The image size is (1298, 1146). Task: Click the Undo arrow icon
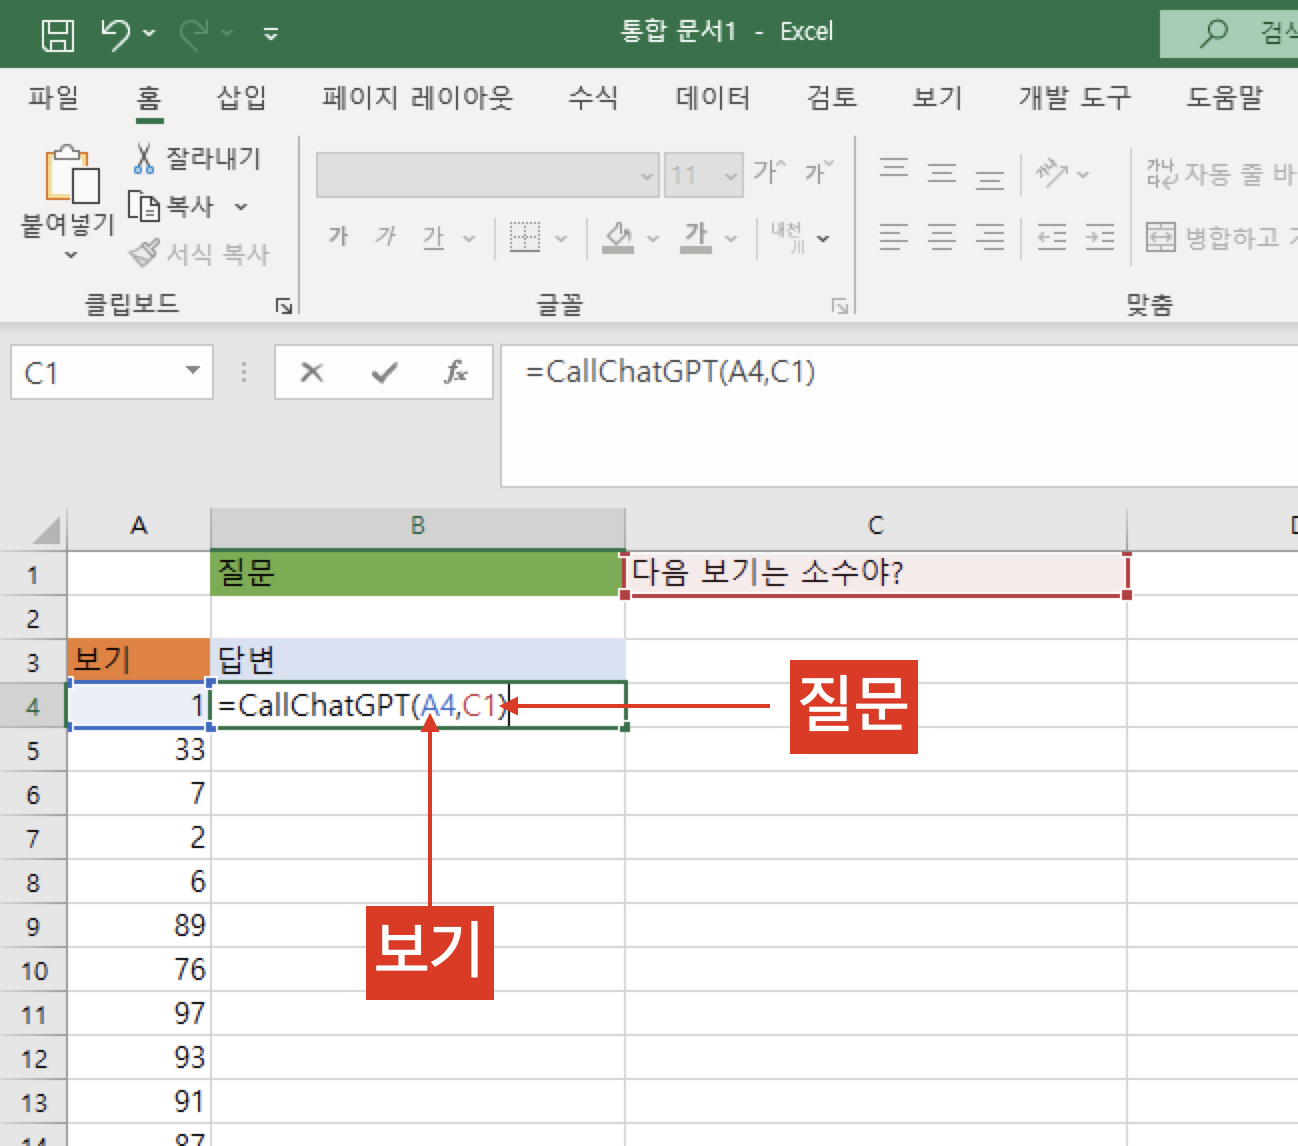click(x=117, y=34)
